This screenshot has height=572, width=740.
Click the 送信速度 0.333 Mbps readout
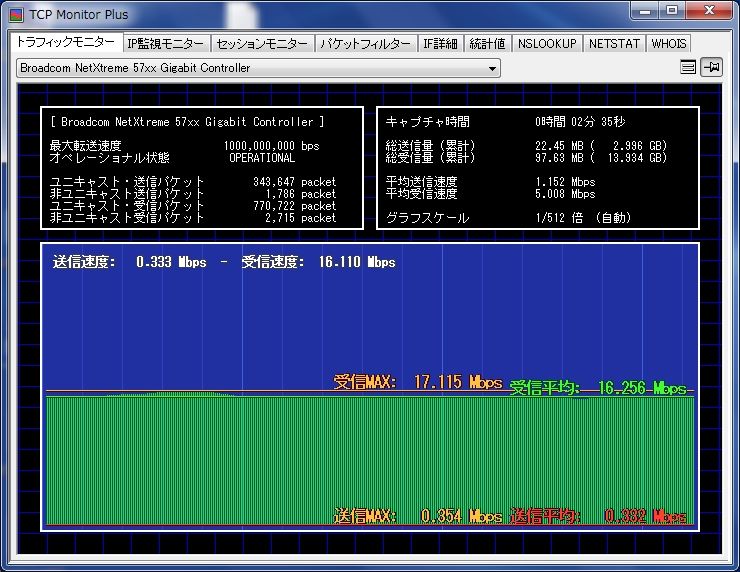coord(130,262)
